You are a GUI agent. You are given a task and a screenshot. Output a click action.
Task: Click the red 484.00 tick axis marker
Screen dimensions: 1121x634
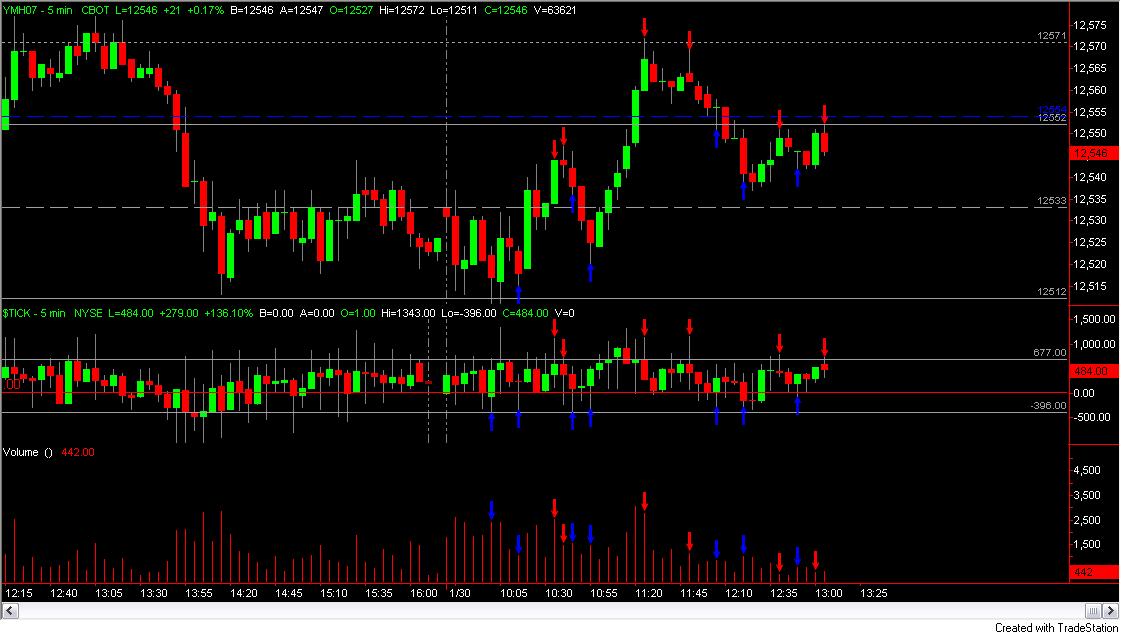point(1094,371)
